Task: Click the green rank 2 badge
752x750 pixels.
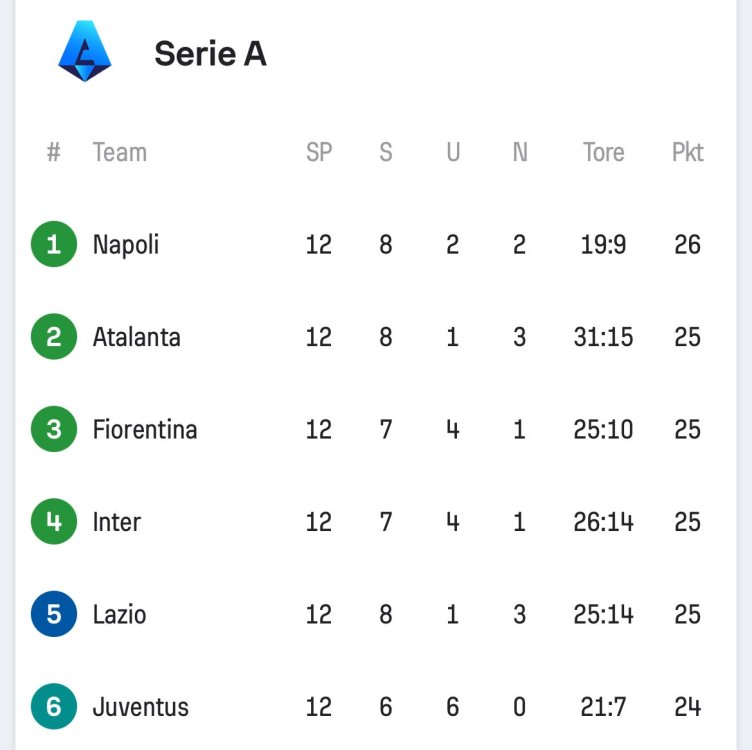Action: [x=54, y=337]
